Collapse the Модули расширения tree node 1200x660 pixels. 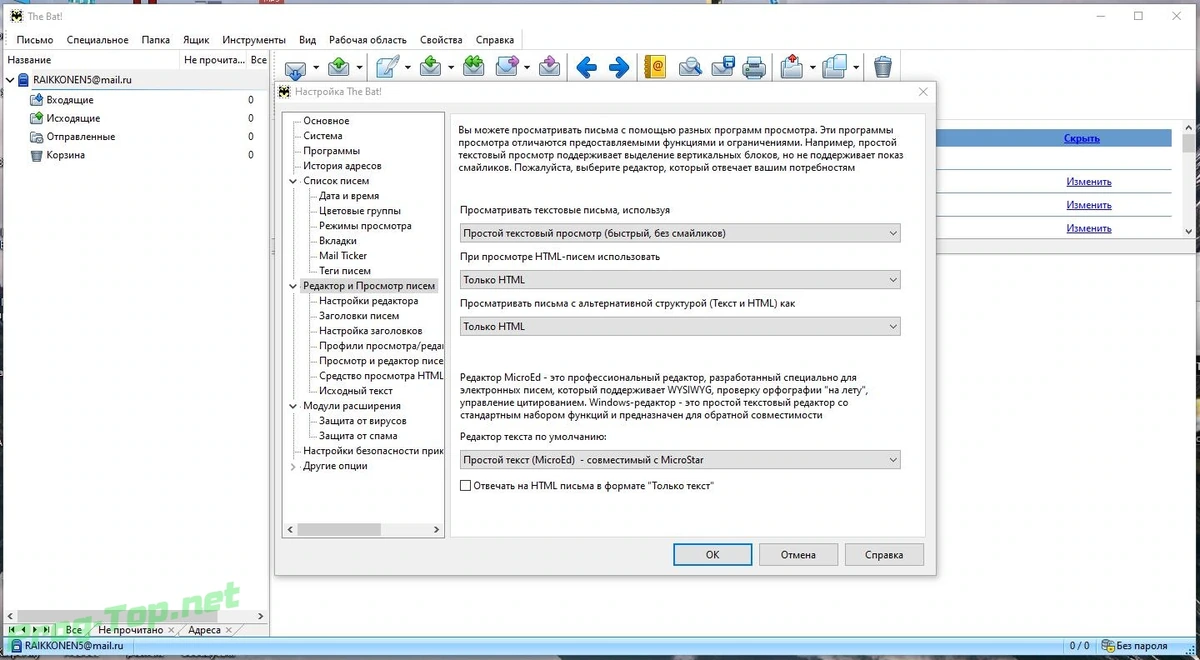[x=293, y=406]
